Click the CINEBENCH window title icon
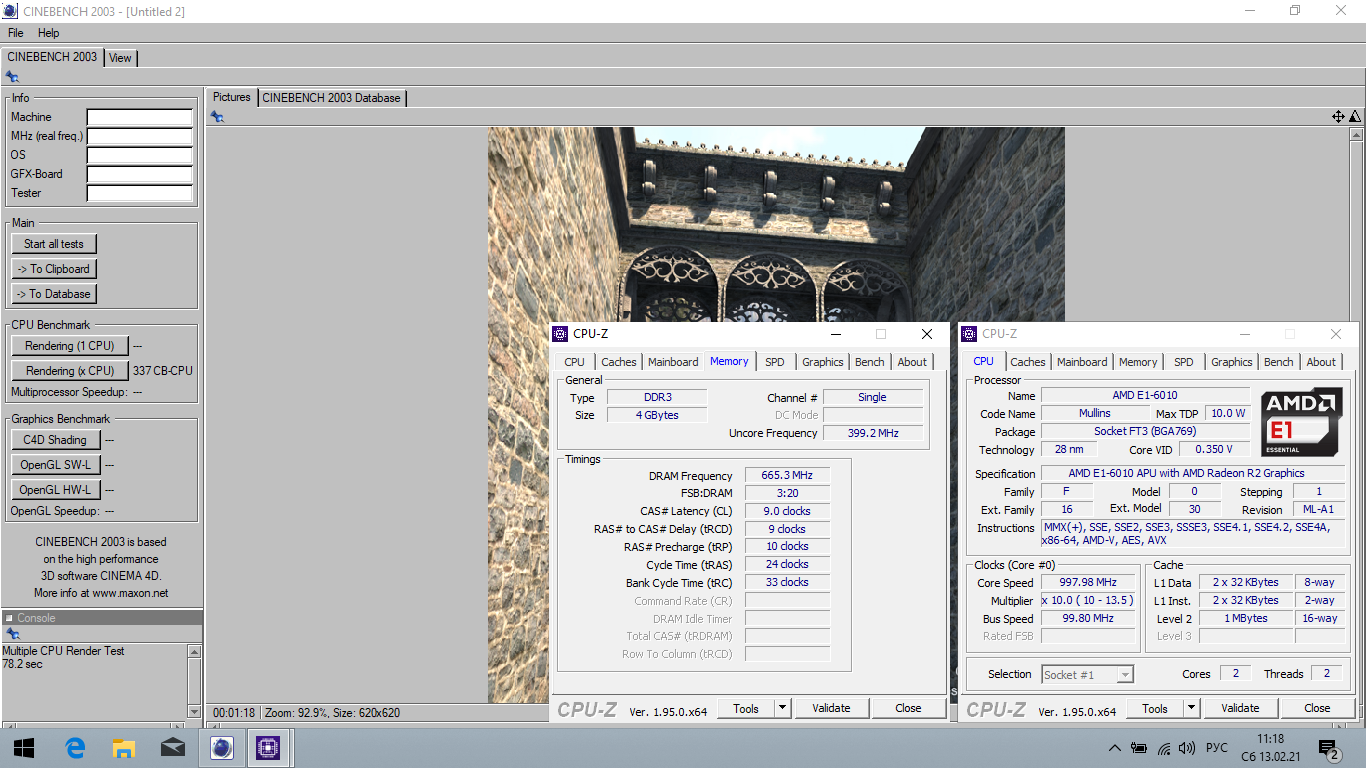Viewport: 1366px width, 768px height. click(x=10, y=11)
